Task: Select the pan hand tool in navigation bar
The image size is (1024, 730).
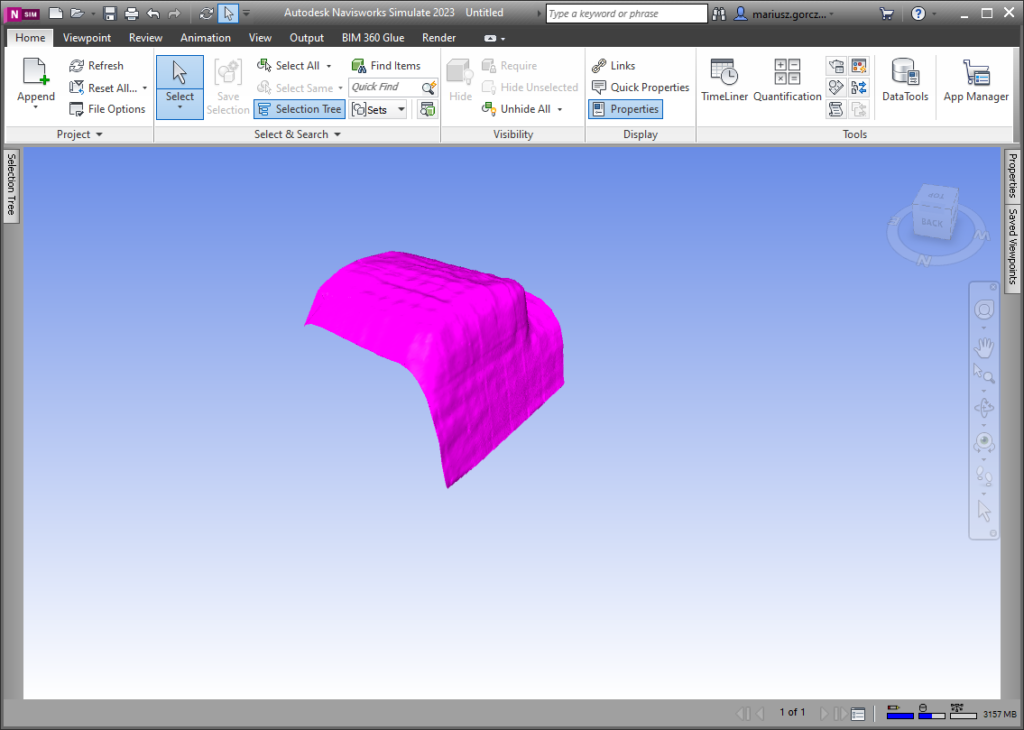Action: click(x=984, y=347)
